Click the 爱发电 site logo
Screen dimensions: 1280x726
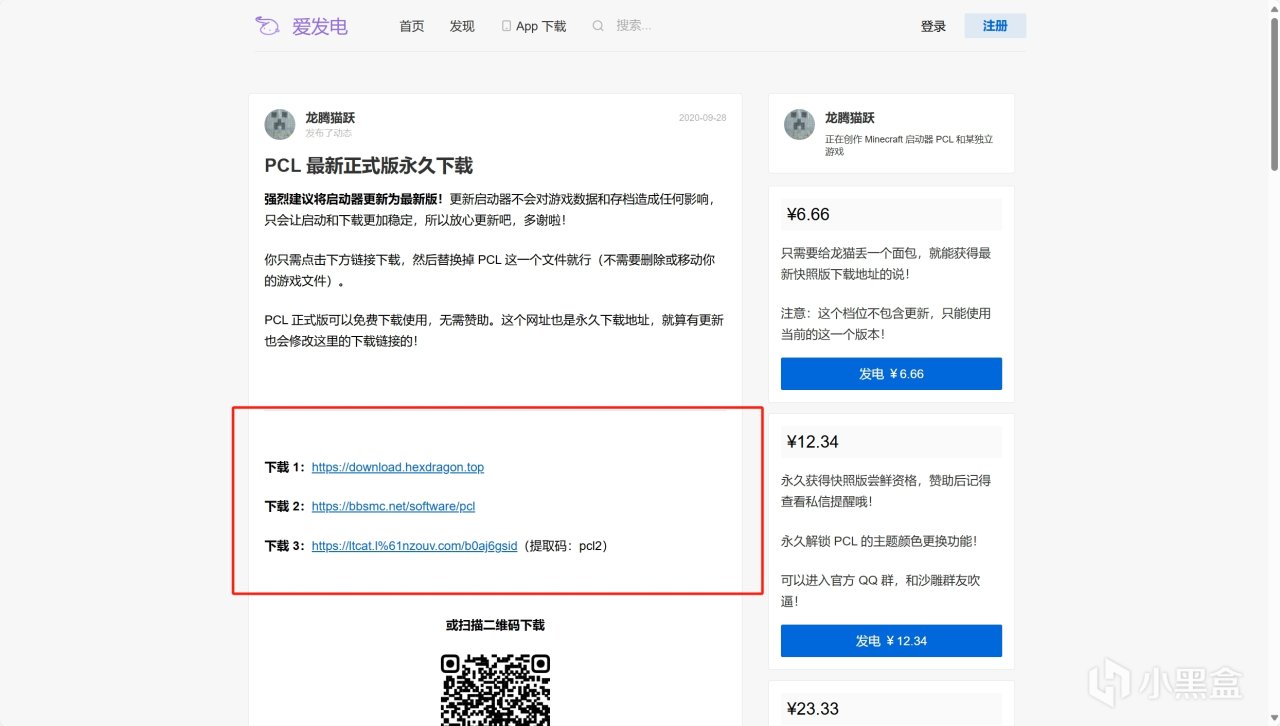[301, 27]
